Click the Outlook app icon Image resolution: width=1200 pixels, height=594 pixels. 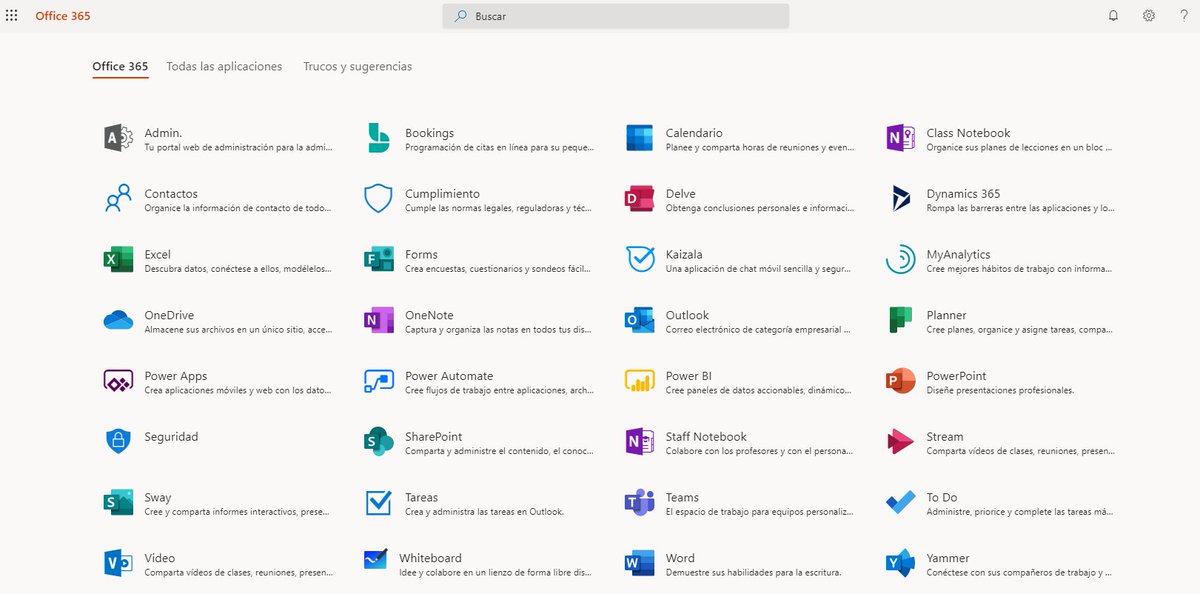pyautogui.click(x=639, y=321)
